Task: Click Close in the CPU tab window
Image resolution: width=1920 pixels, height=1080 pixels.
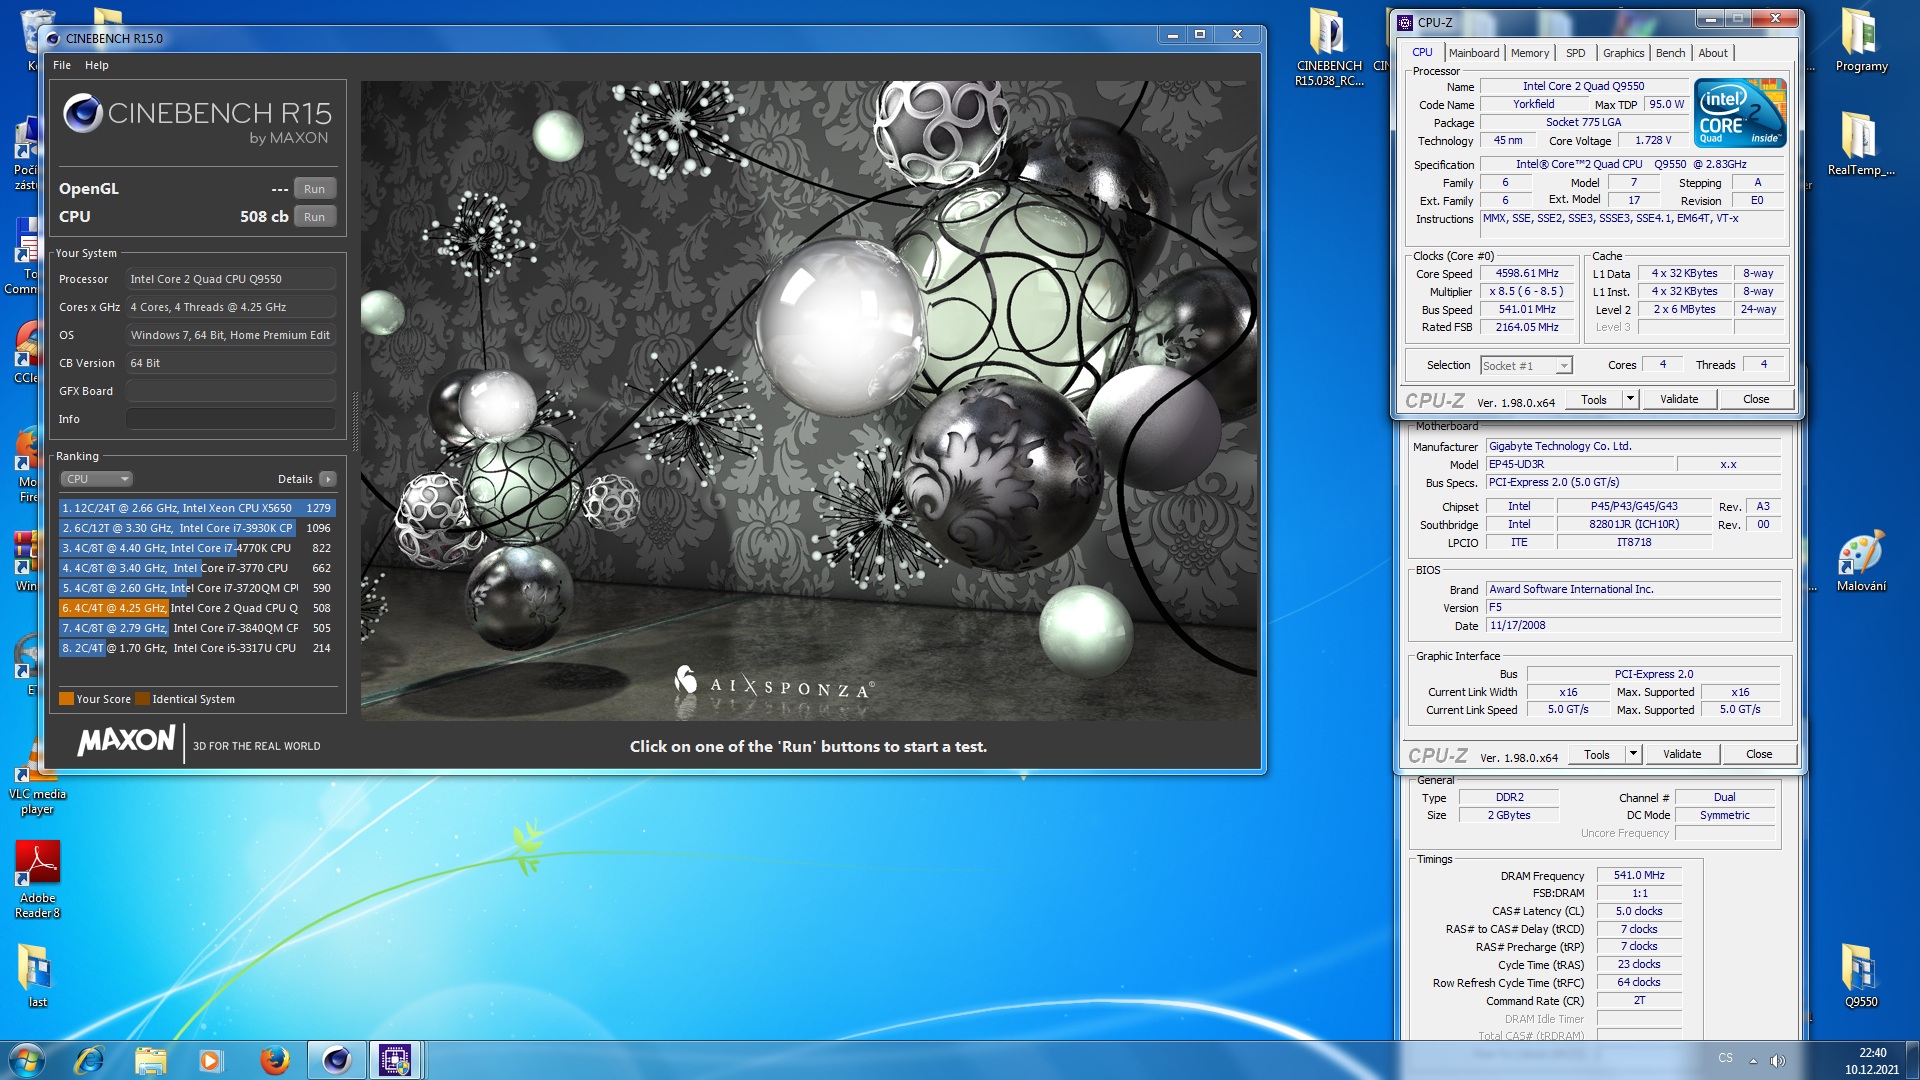Action: click(1756, 399)
